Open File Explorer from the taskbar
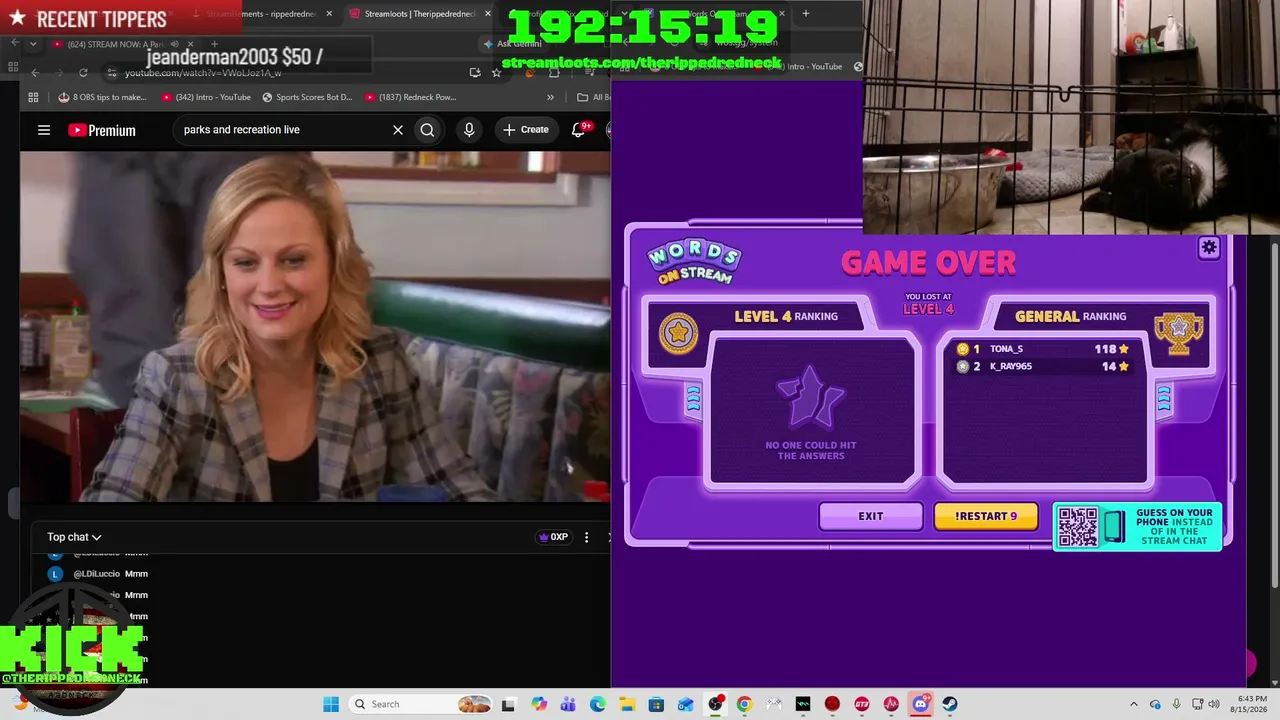Viewport: 1280px width, 720px height. [x=626, y=704]
